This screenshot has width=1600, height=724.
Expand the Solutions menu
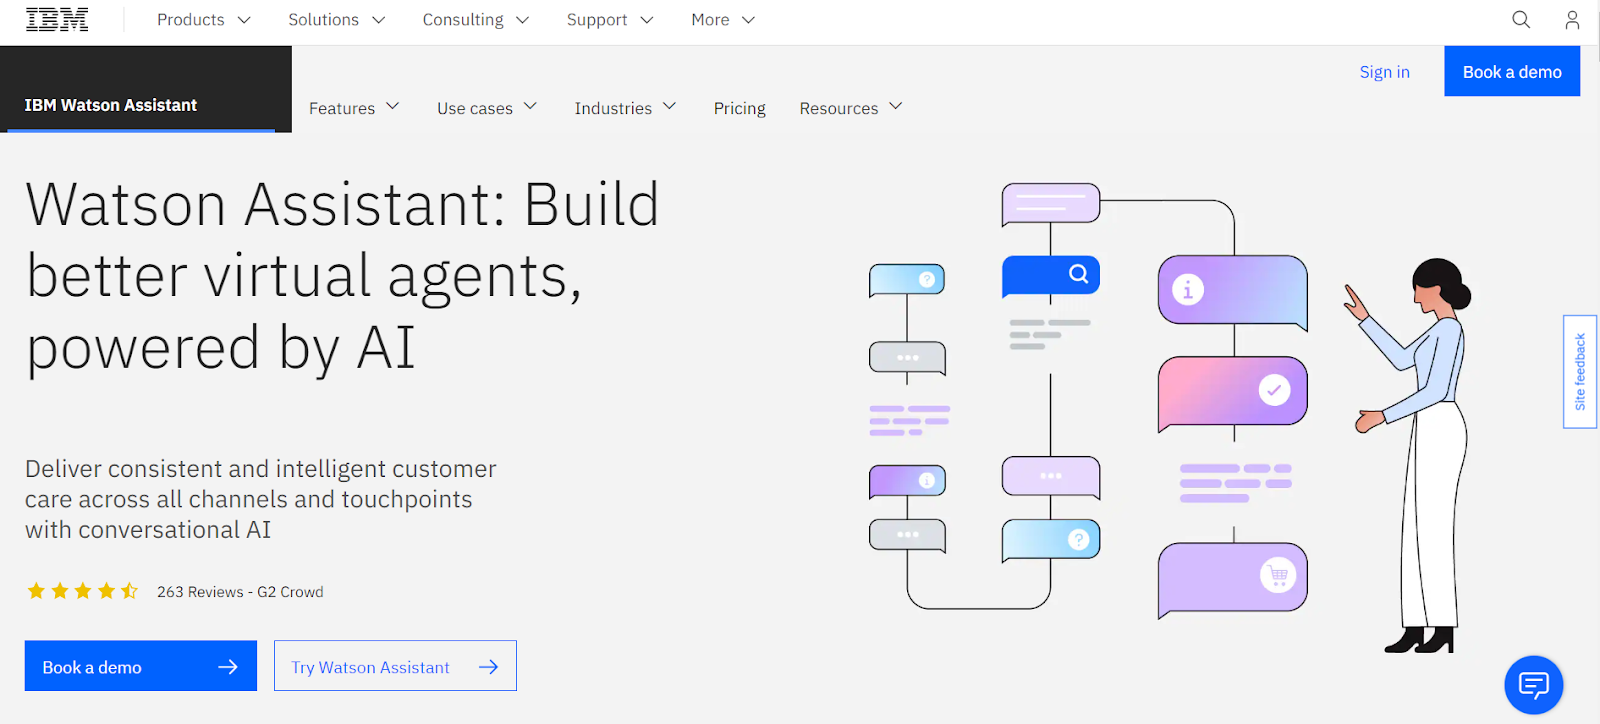tap(337, 20)
